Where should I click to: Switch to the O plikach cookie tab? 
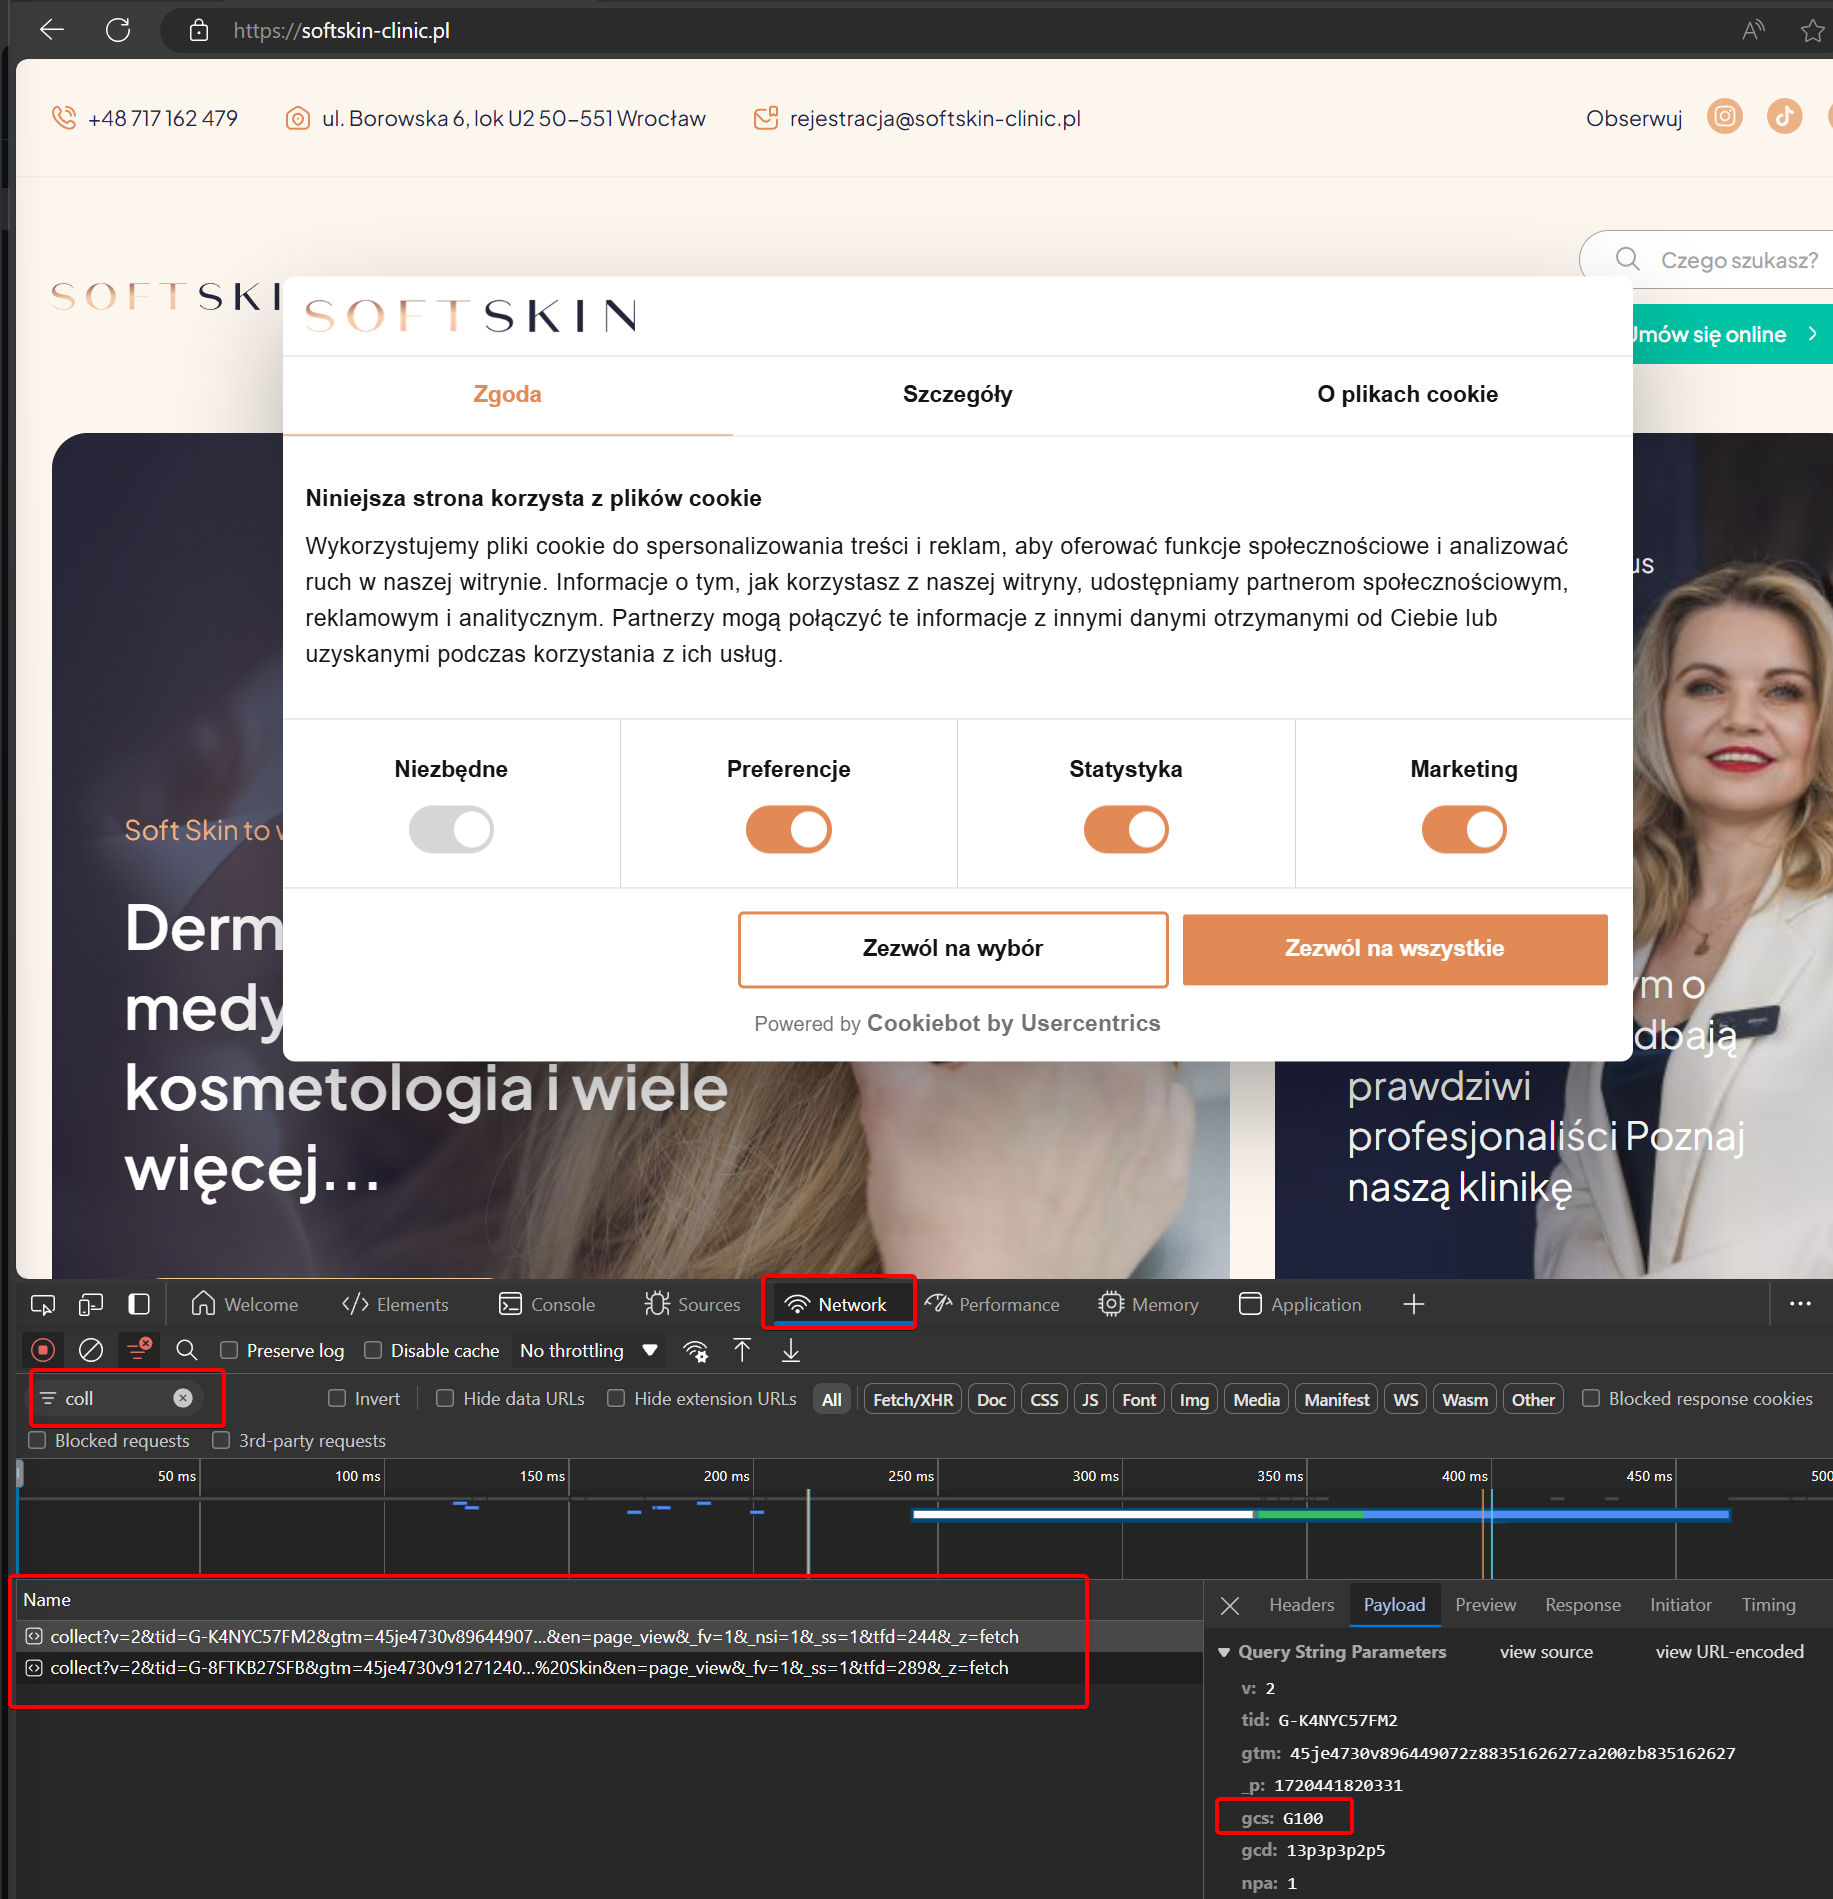point(1407,394)
